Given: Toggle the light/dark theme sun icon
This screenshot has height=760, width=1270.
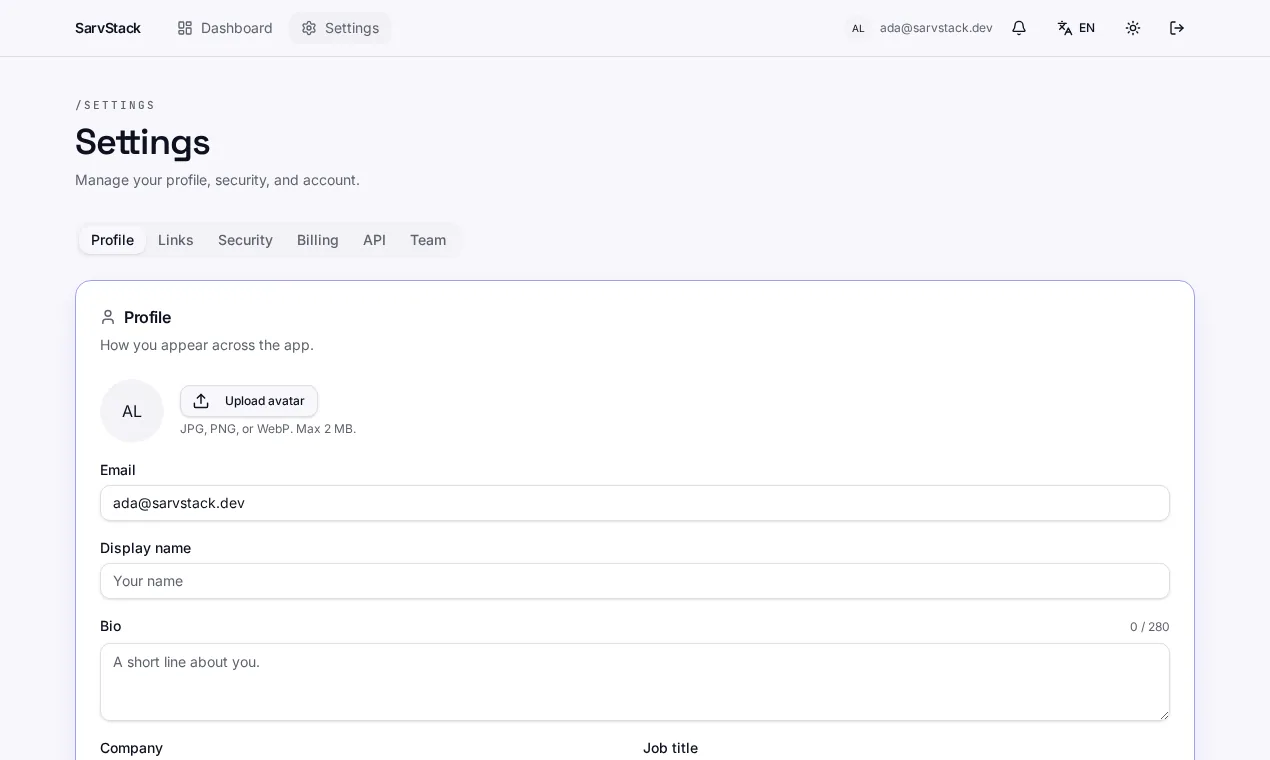Looking at the screenshot, I should [1133, 28].
